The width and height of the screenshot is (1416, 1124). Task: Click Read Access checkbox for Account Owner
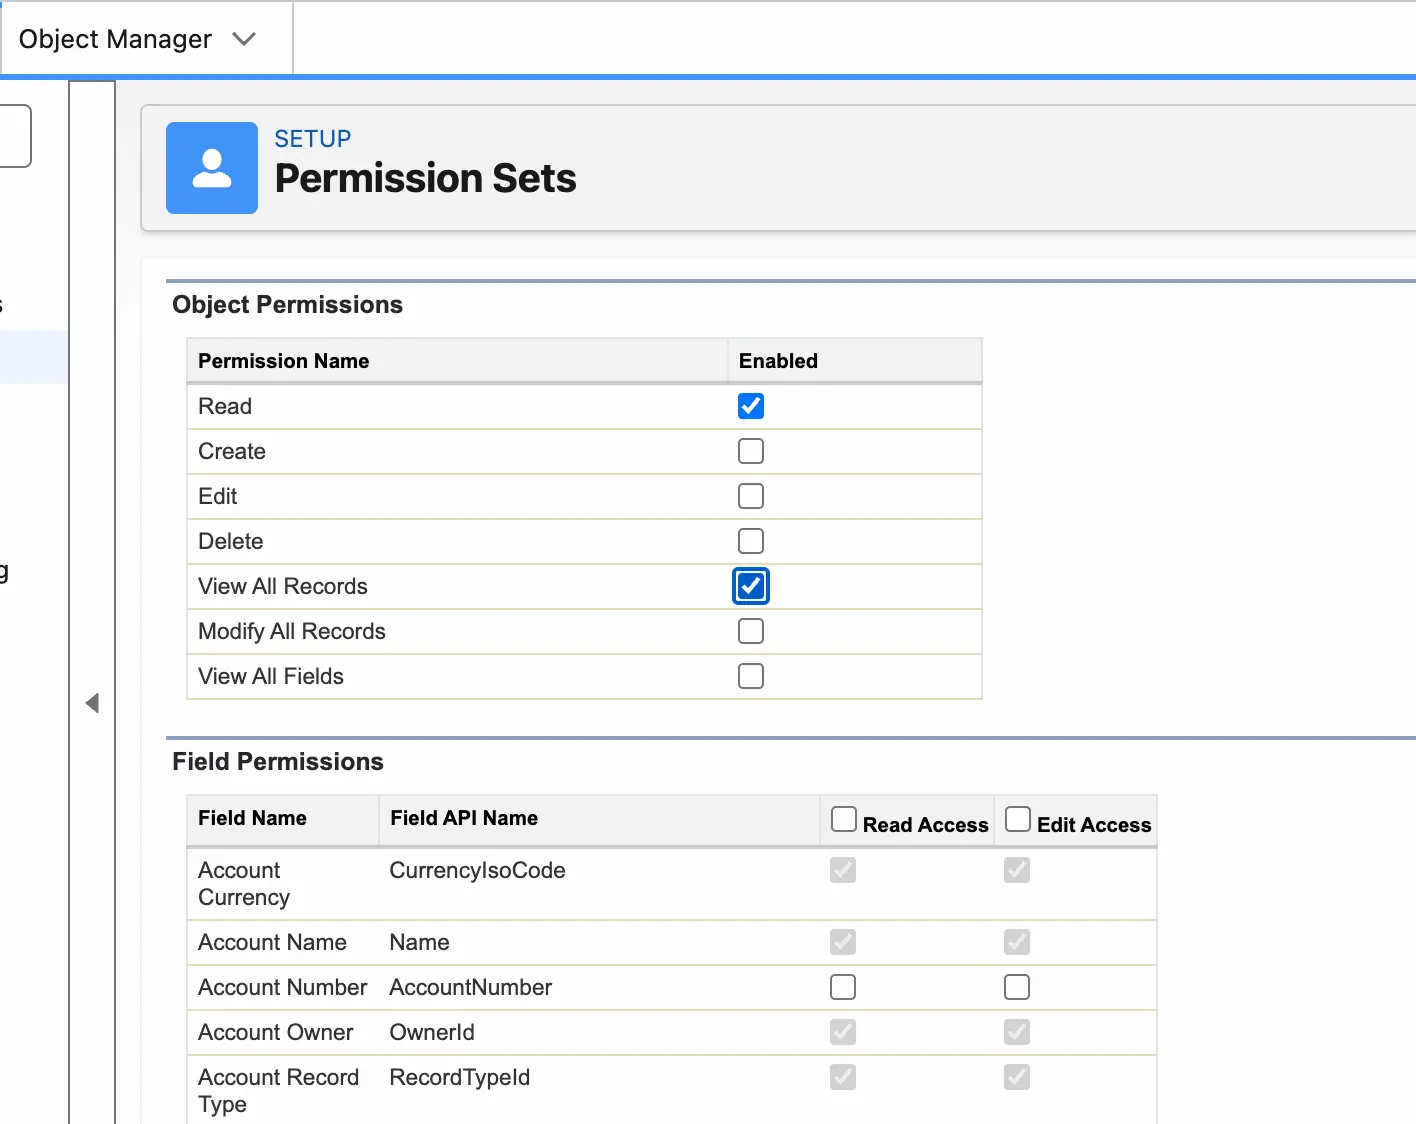[x=843, y=1032]
